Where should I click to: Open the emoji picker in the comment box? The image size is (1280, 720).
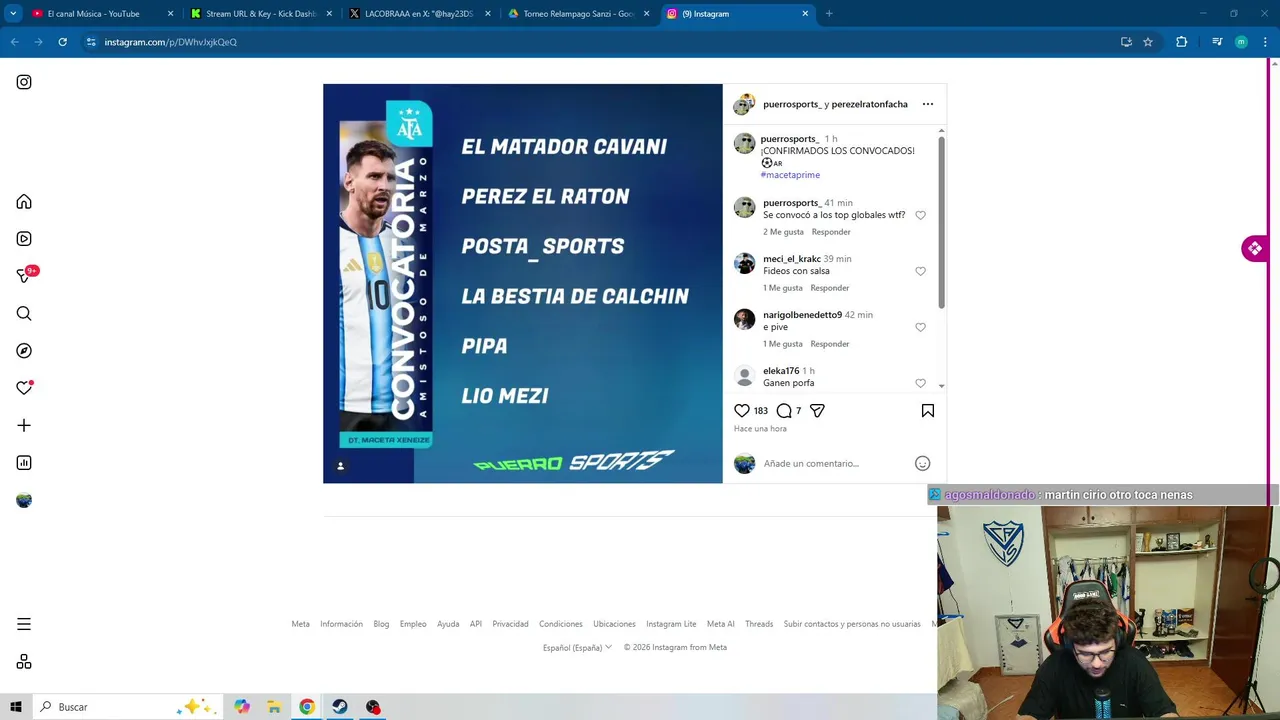point(923,463)
